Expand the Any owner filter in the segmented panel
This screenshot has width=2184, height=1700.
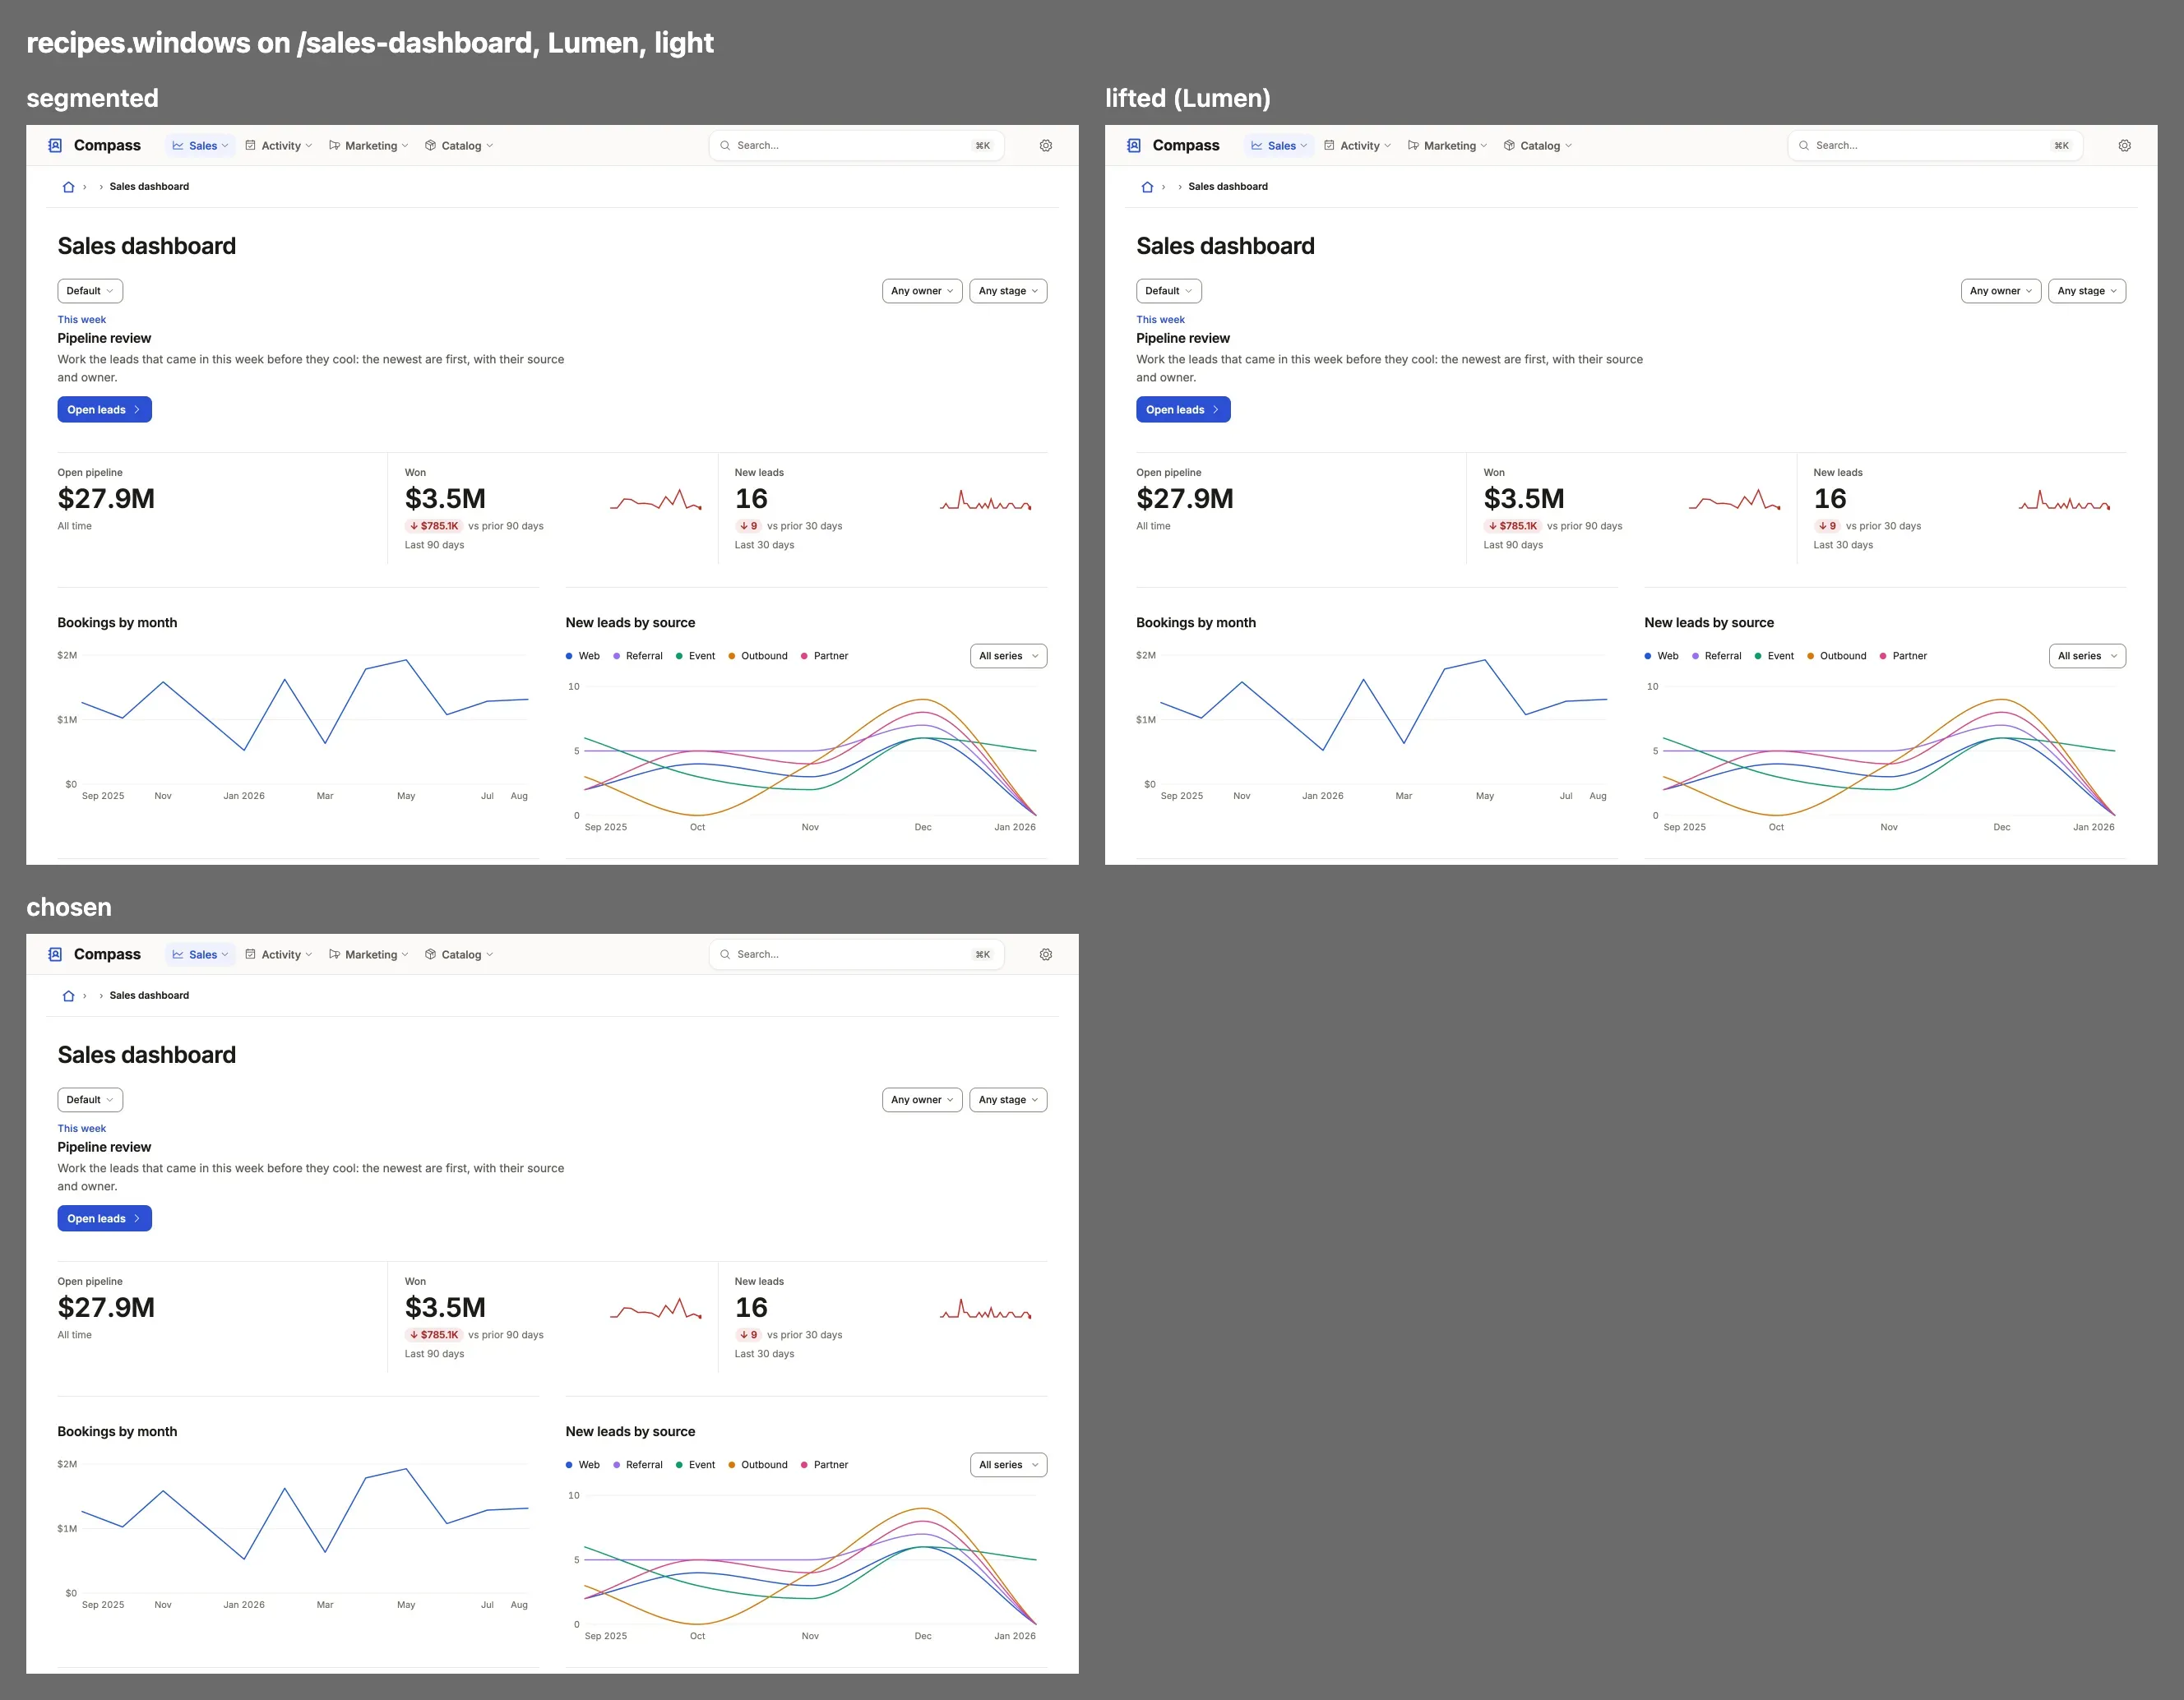[x=922, y=291]
